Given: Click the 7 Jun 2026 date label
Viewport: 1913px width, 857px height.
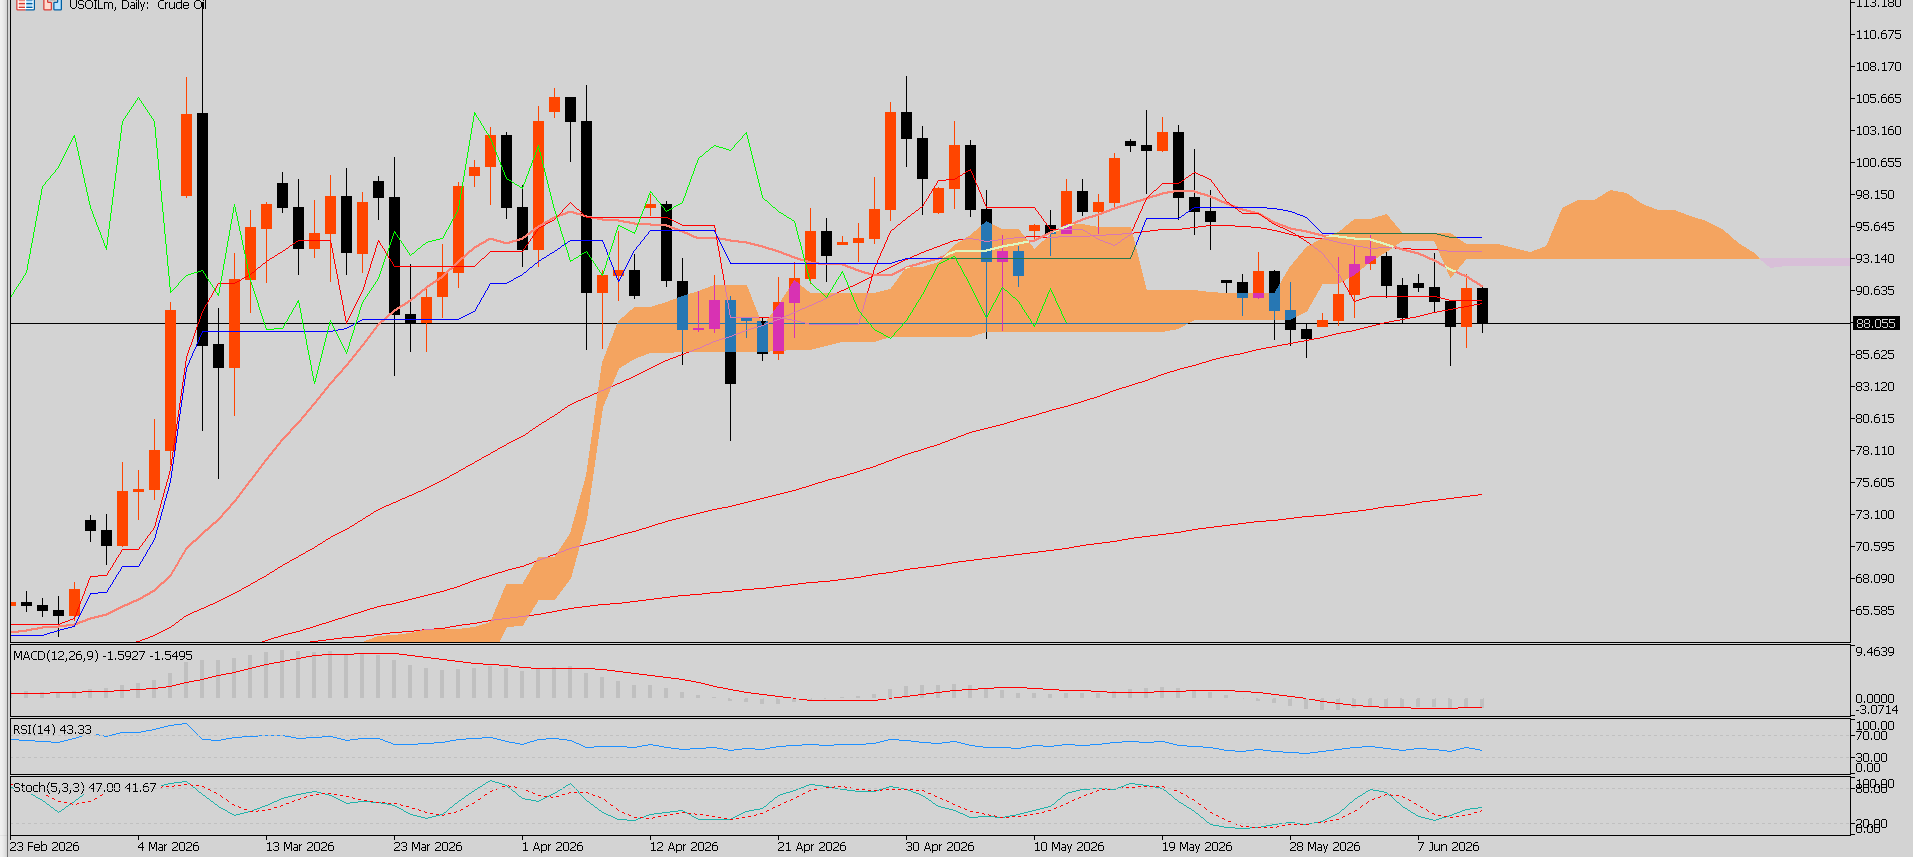Looking at the screenshot, I should pos(1448,846).
